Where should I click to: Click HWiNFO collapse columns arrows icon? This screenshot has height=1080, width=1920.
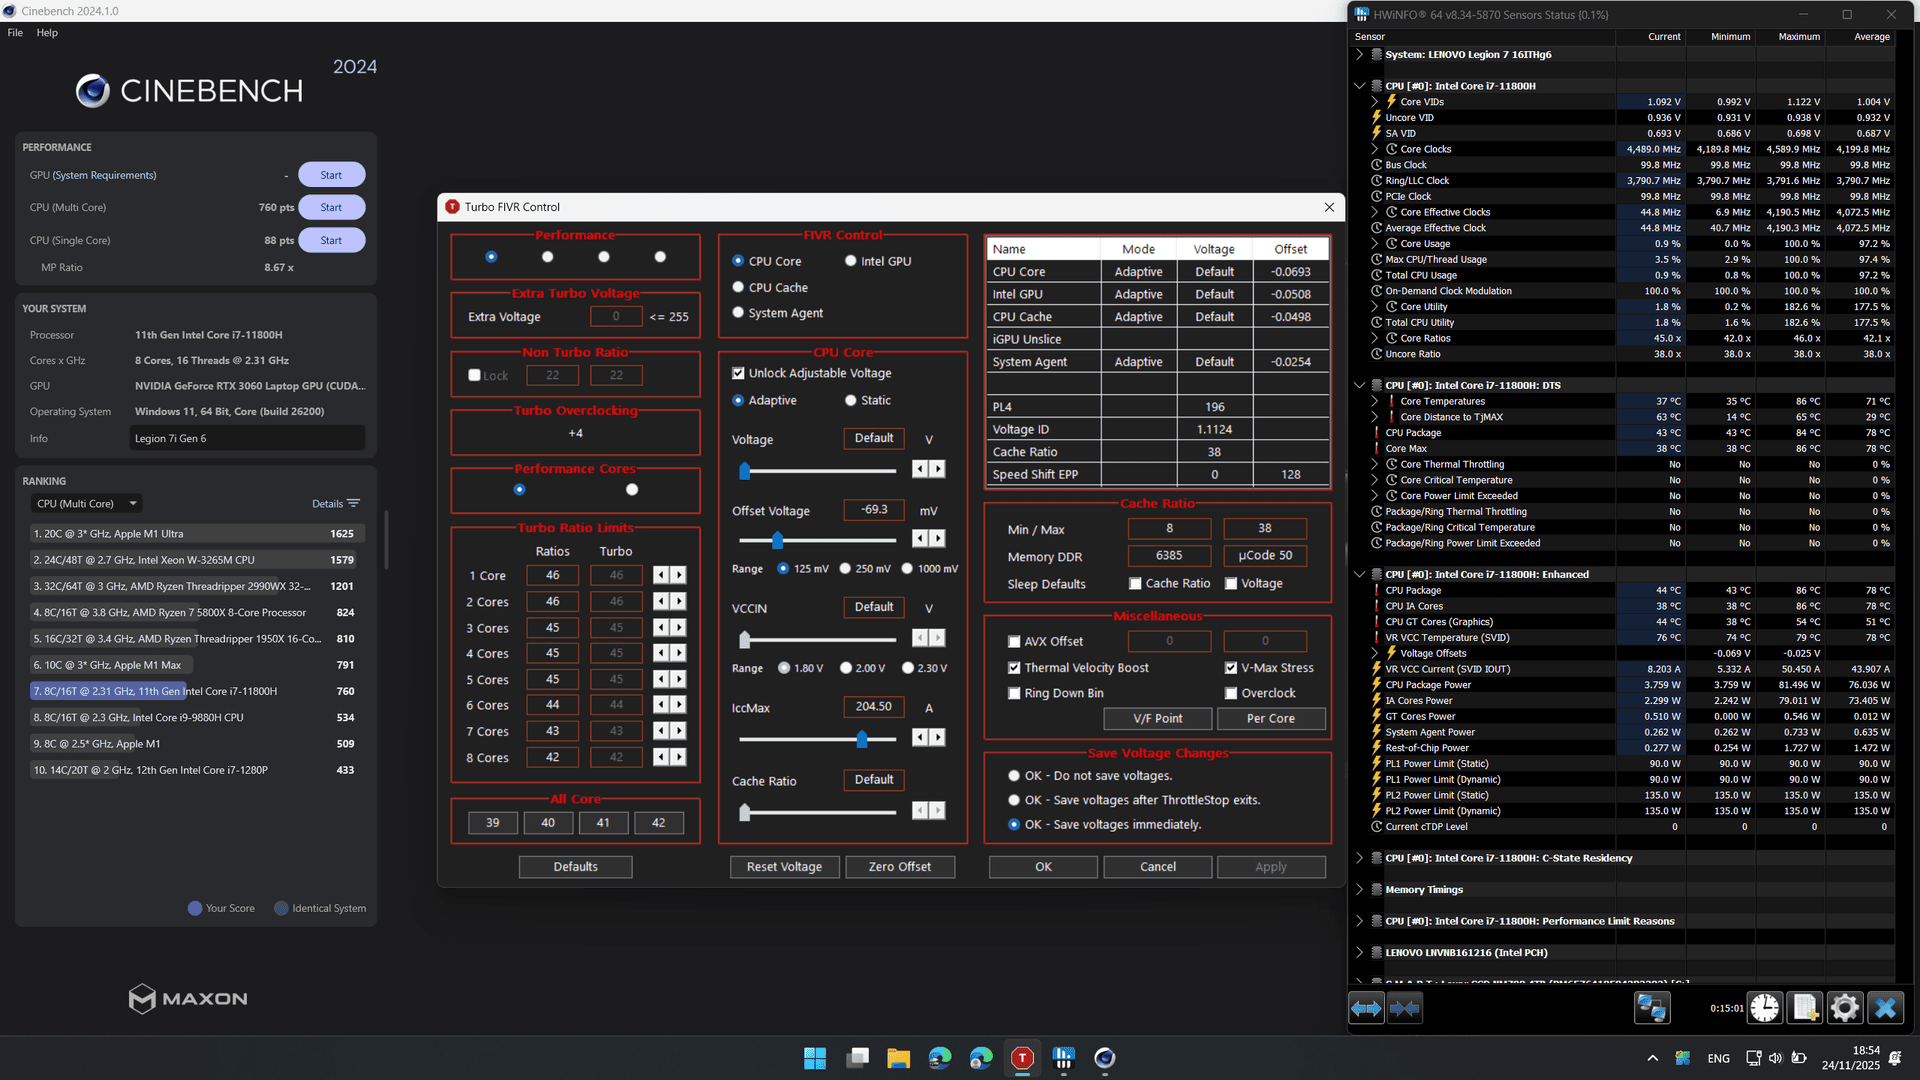(x=1405, y=1008)
